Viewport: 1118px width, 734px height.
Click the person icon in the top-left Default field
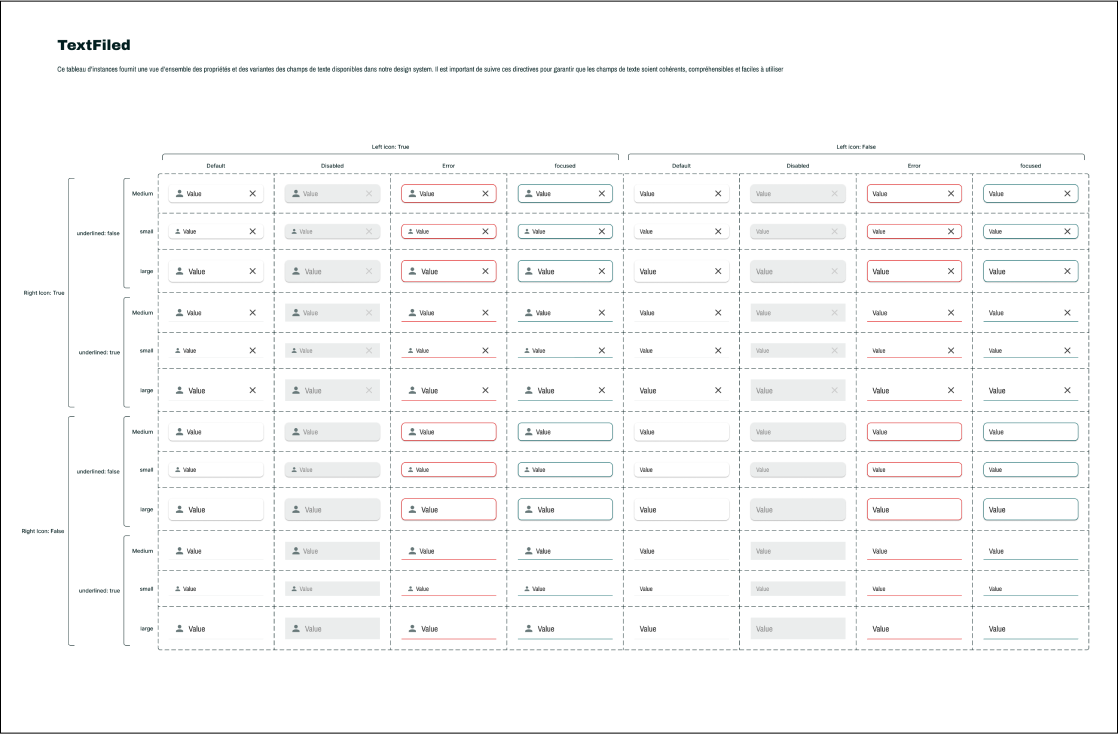click(x=179, y=193)
